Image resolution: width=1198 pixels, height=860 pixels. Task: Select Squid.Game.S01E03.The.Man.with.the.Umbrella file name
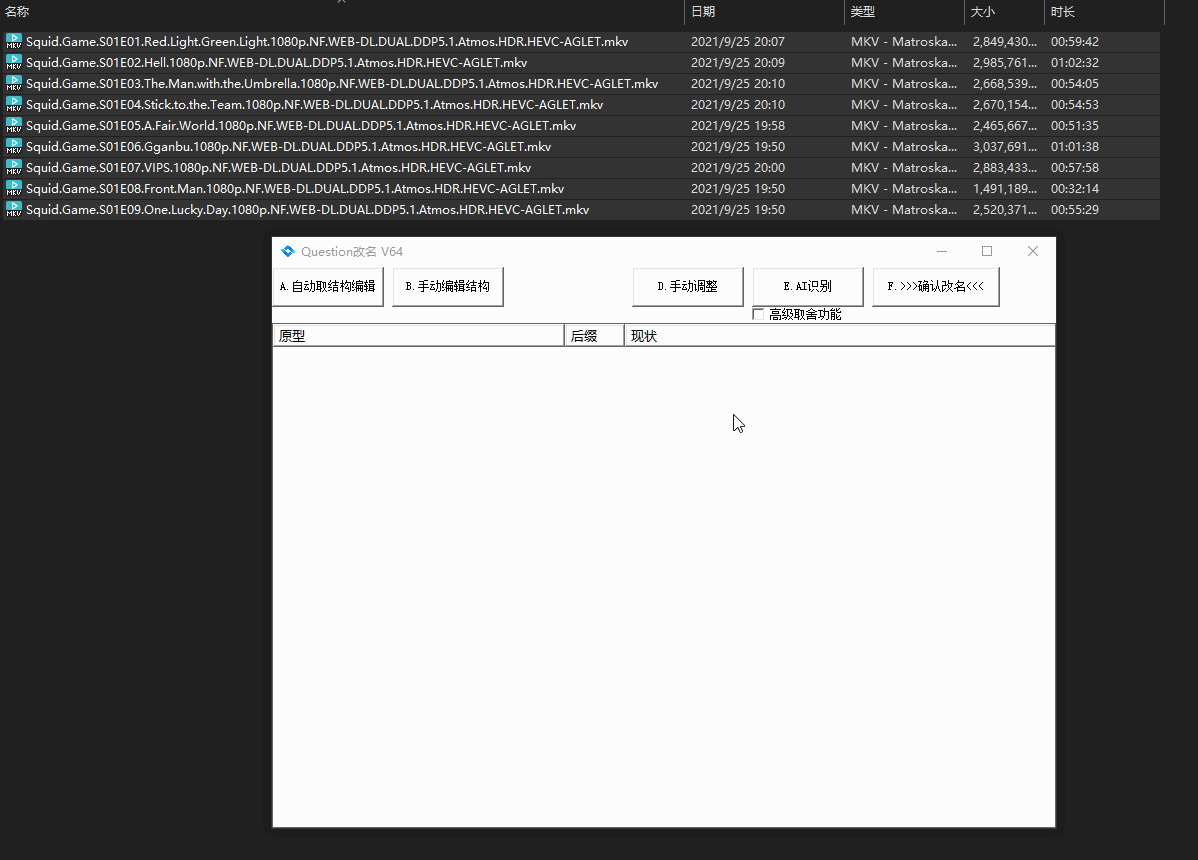[x=342, y=83]
